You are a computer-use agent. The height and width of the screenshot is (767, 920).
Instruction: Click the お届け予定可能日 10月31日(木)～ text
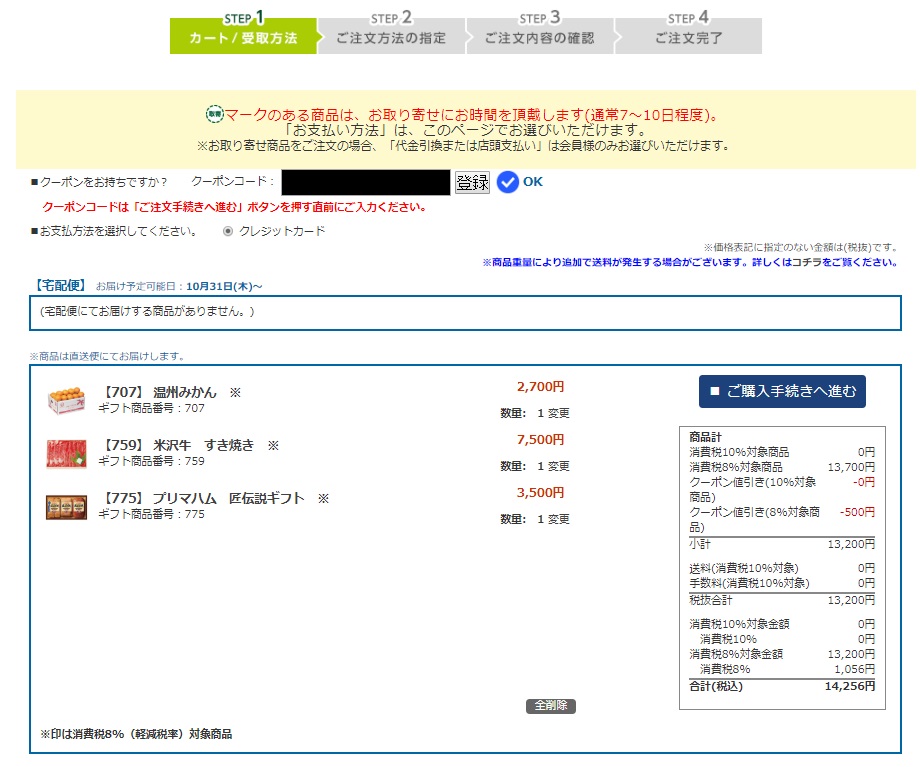click(179, 286)
